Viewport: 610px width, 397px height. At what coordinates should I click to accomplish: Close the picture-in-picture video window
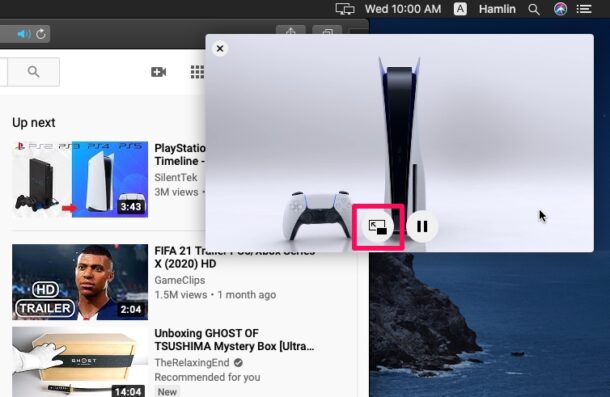coord(220,49)
